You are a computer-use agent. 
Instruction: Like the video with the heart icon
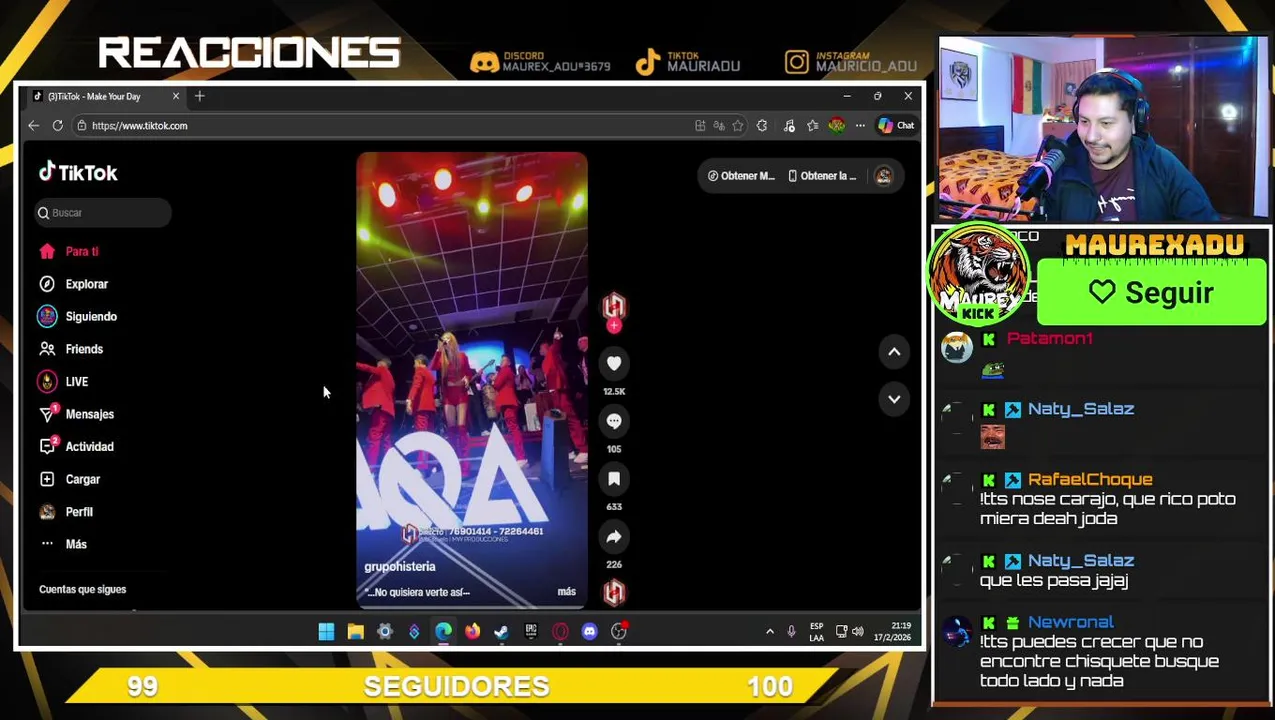pos(614,364)
